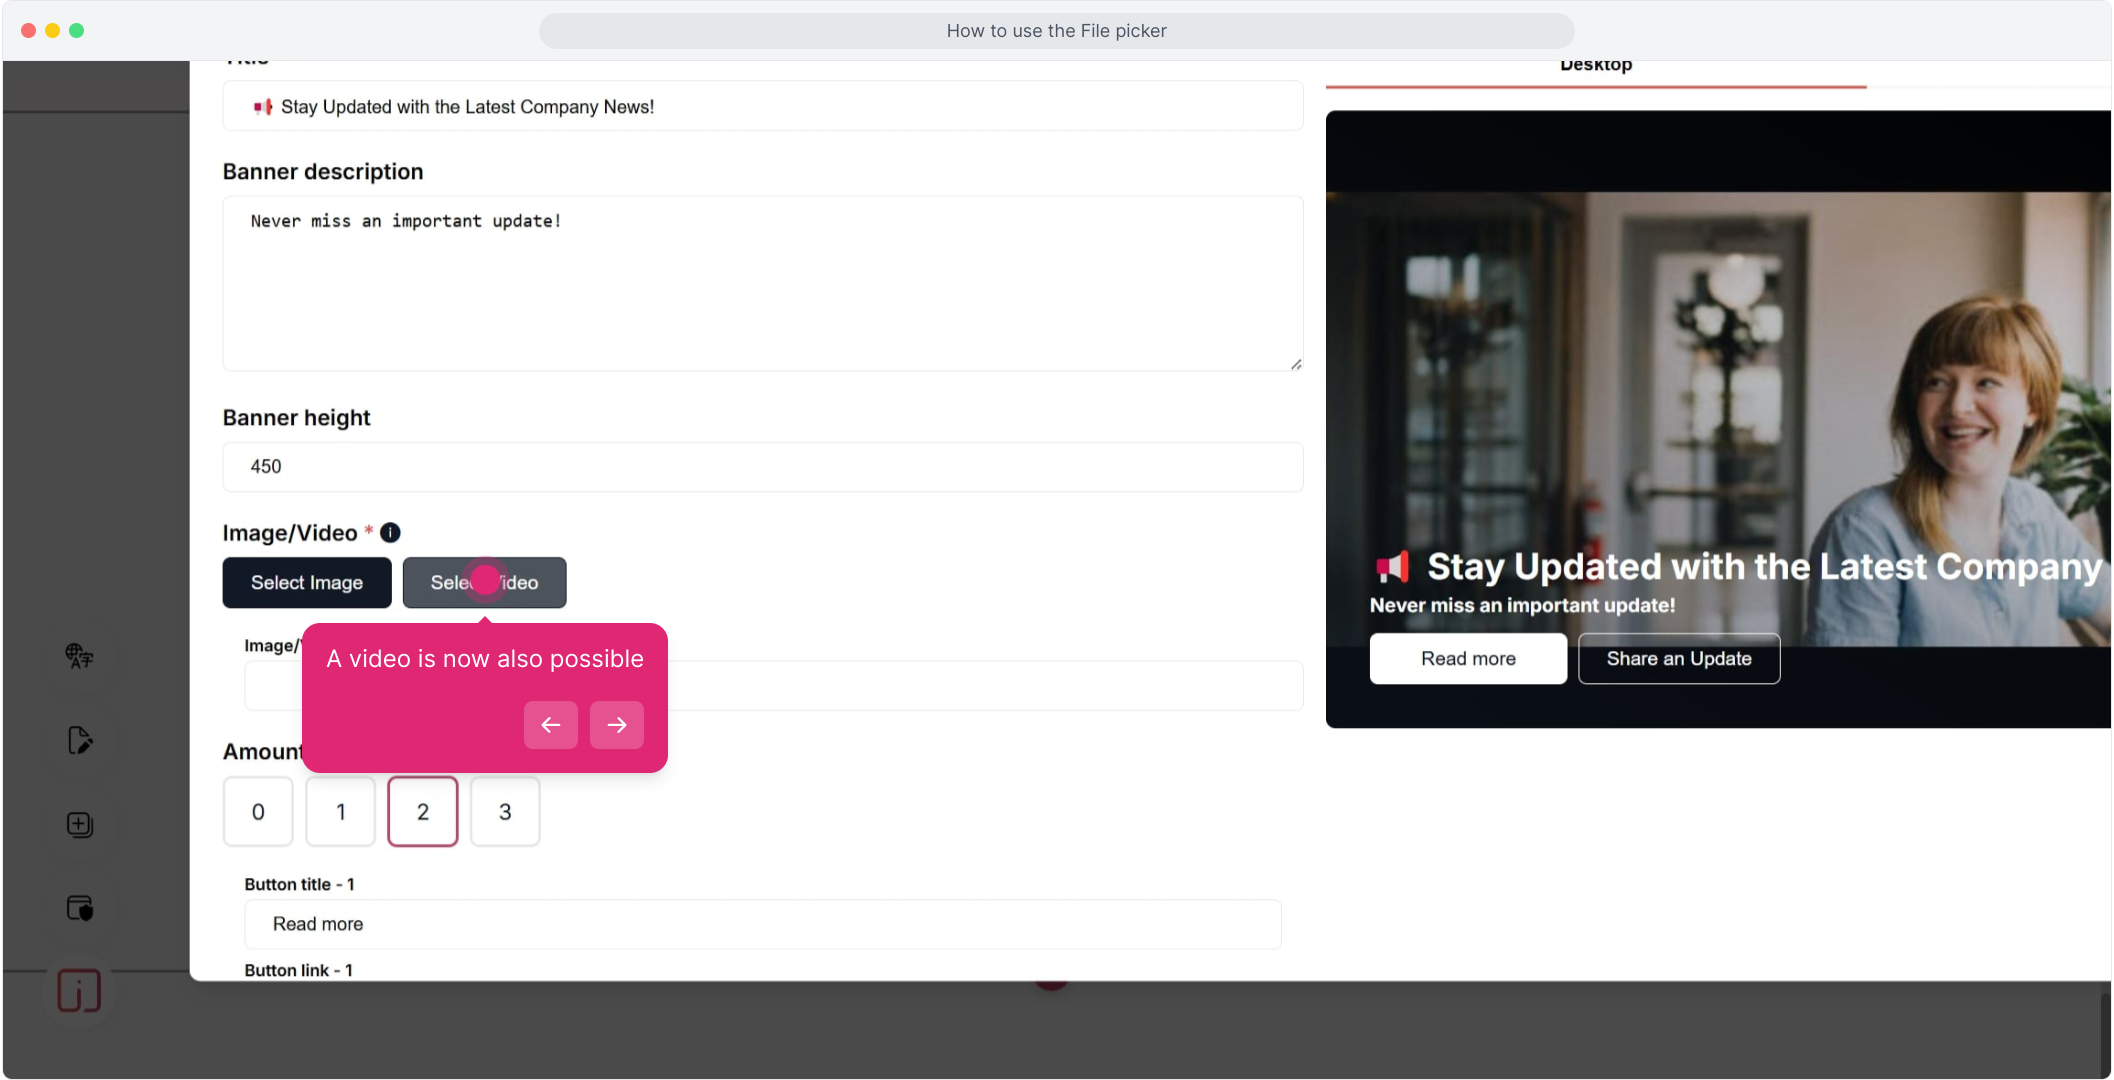Image resolution: width=2114 pixels, height=1080 pixels.
Task: Click the translation icon in the left sidebar
Action: coord(79,656)
